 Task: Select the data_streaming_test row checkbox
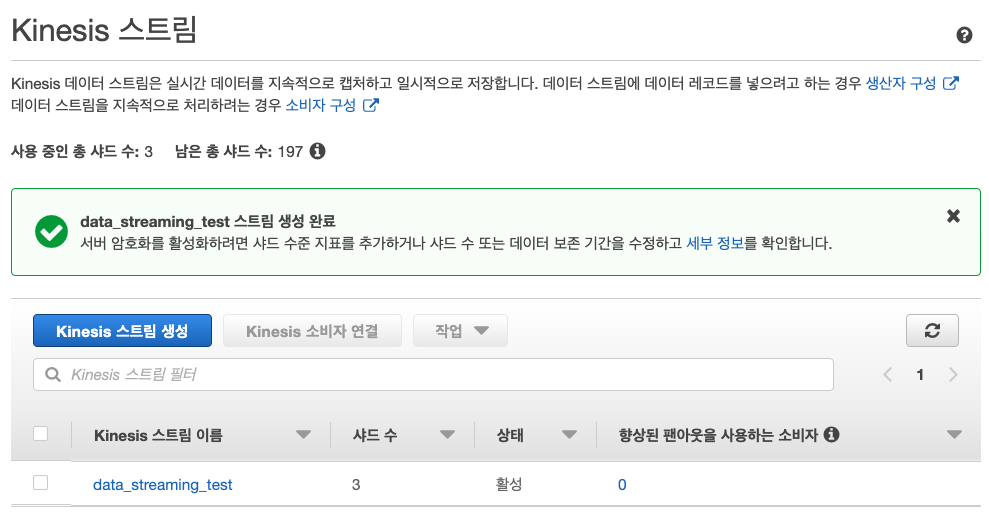click(x=40, y=482)
